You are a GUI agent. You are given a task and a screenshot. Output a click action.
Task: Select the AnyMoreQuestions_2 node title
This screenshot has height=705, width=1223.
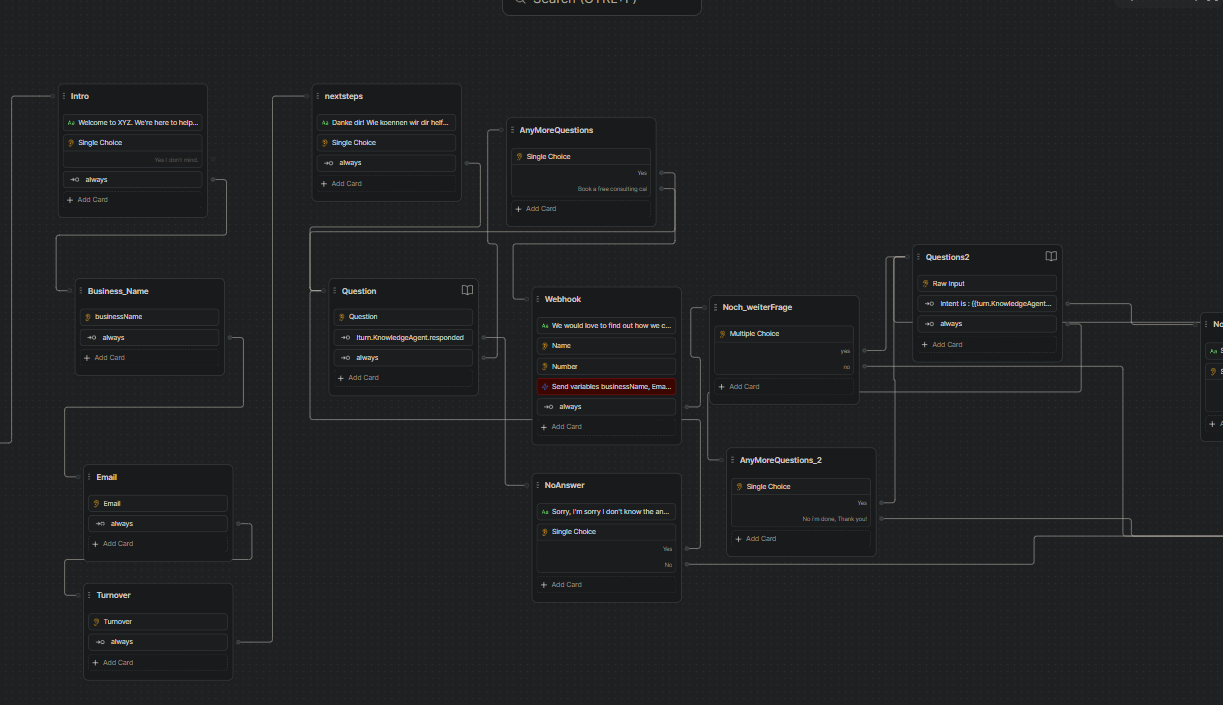(x=780, y=460)
